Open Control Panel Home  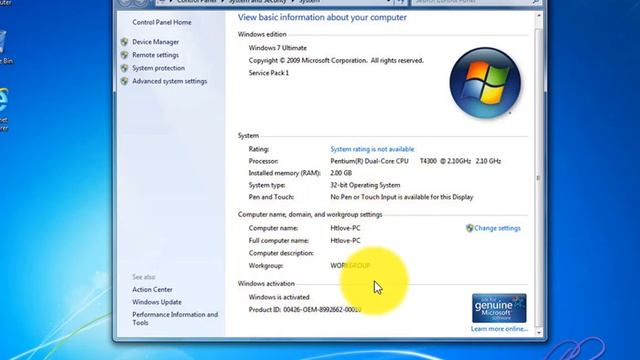point(162,22)
